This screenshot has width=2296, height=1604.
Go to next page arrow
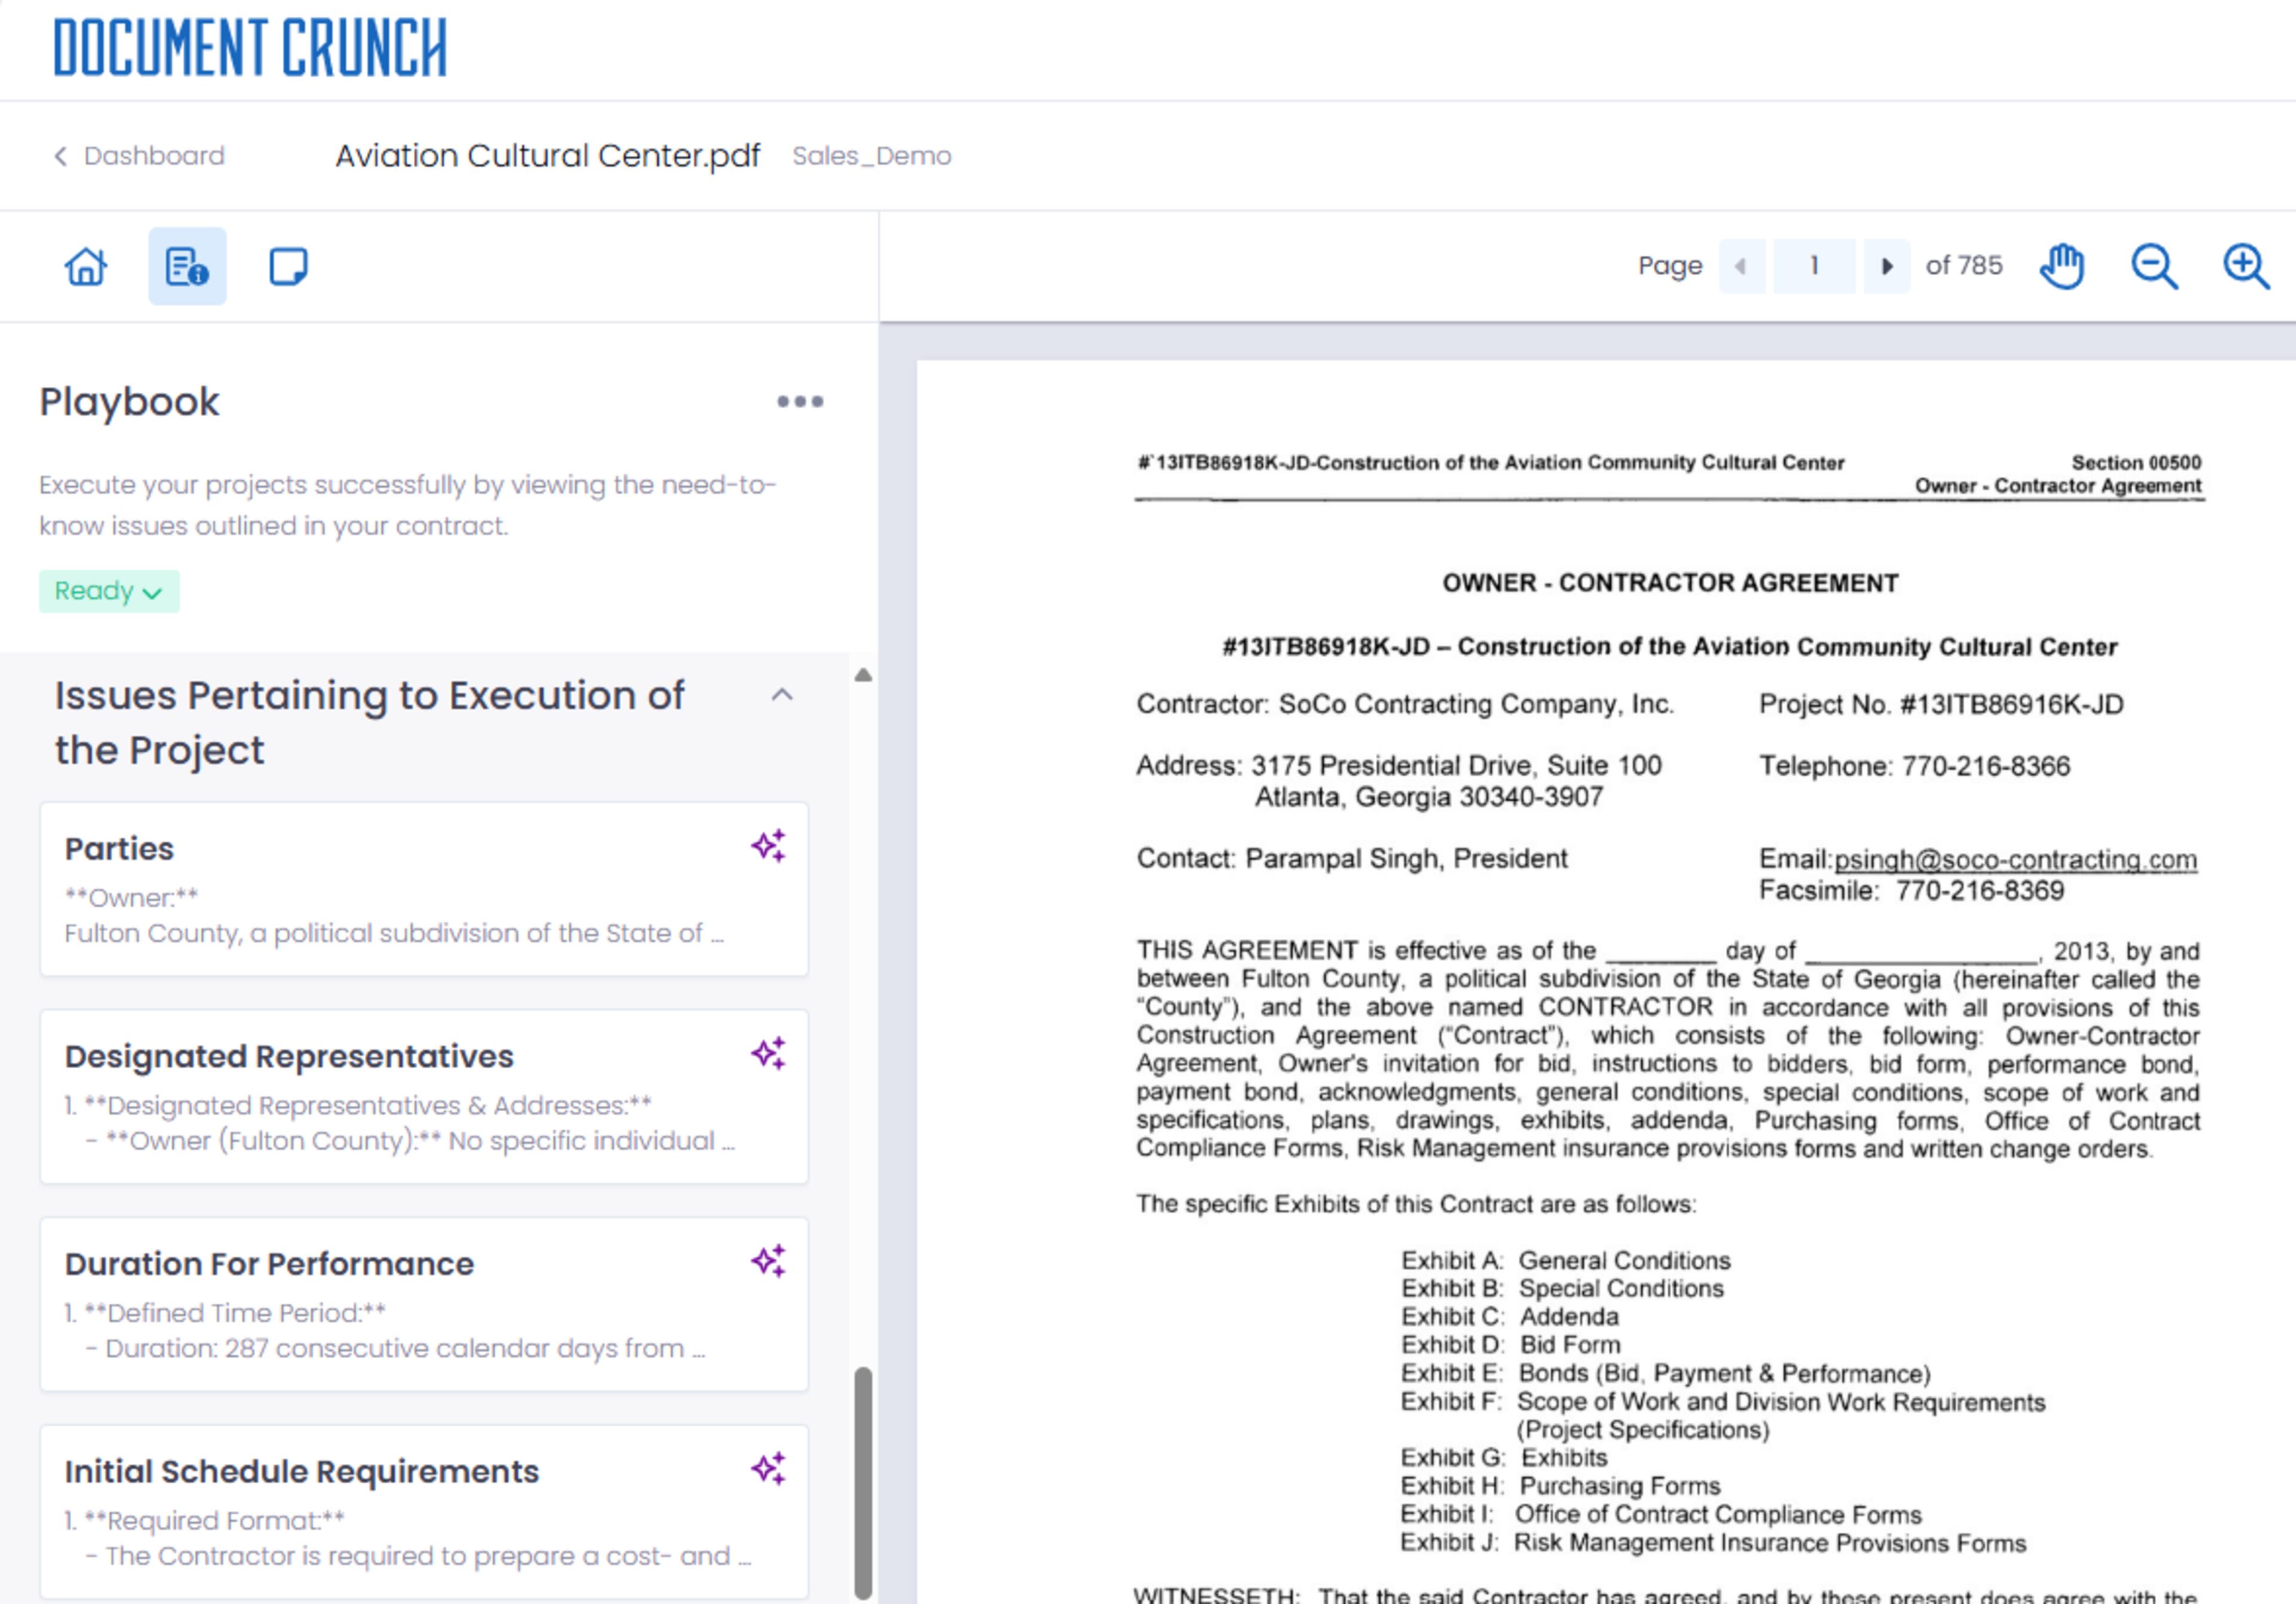tap(1886, 266)
